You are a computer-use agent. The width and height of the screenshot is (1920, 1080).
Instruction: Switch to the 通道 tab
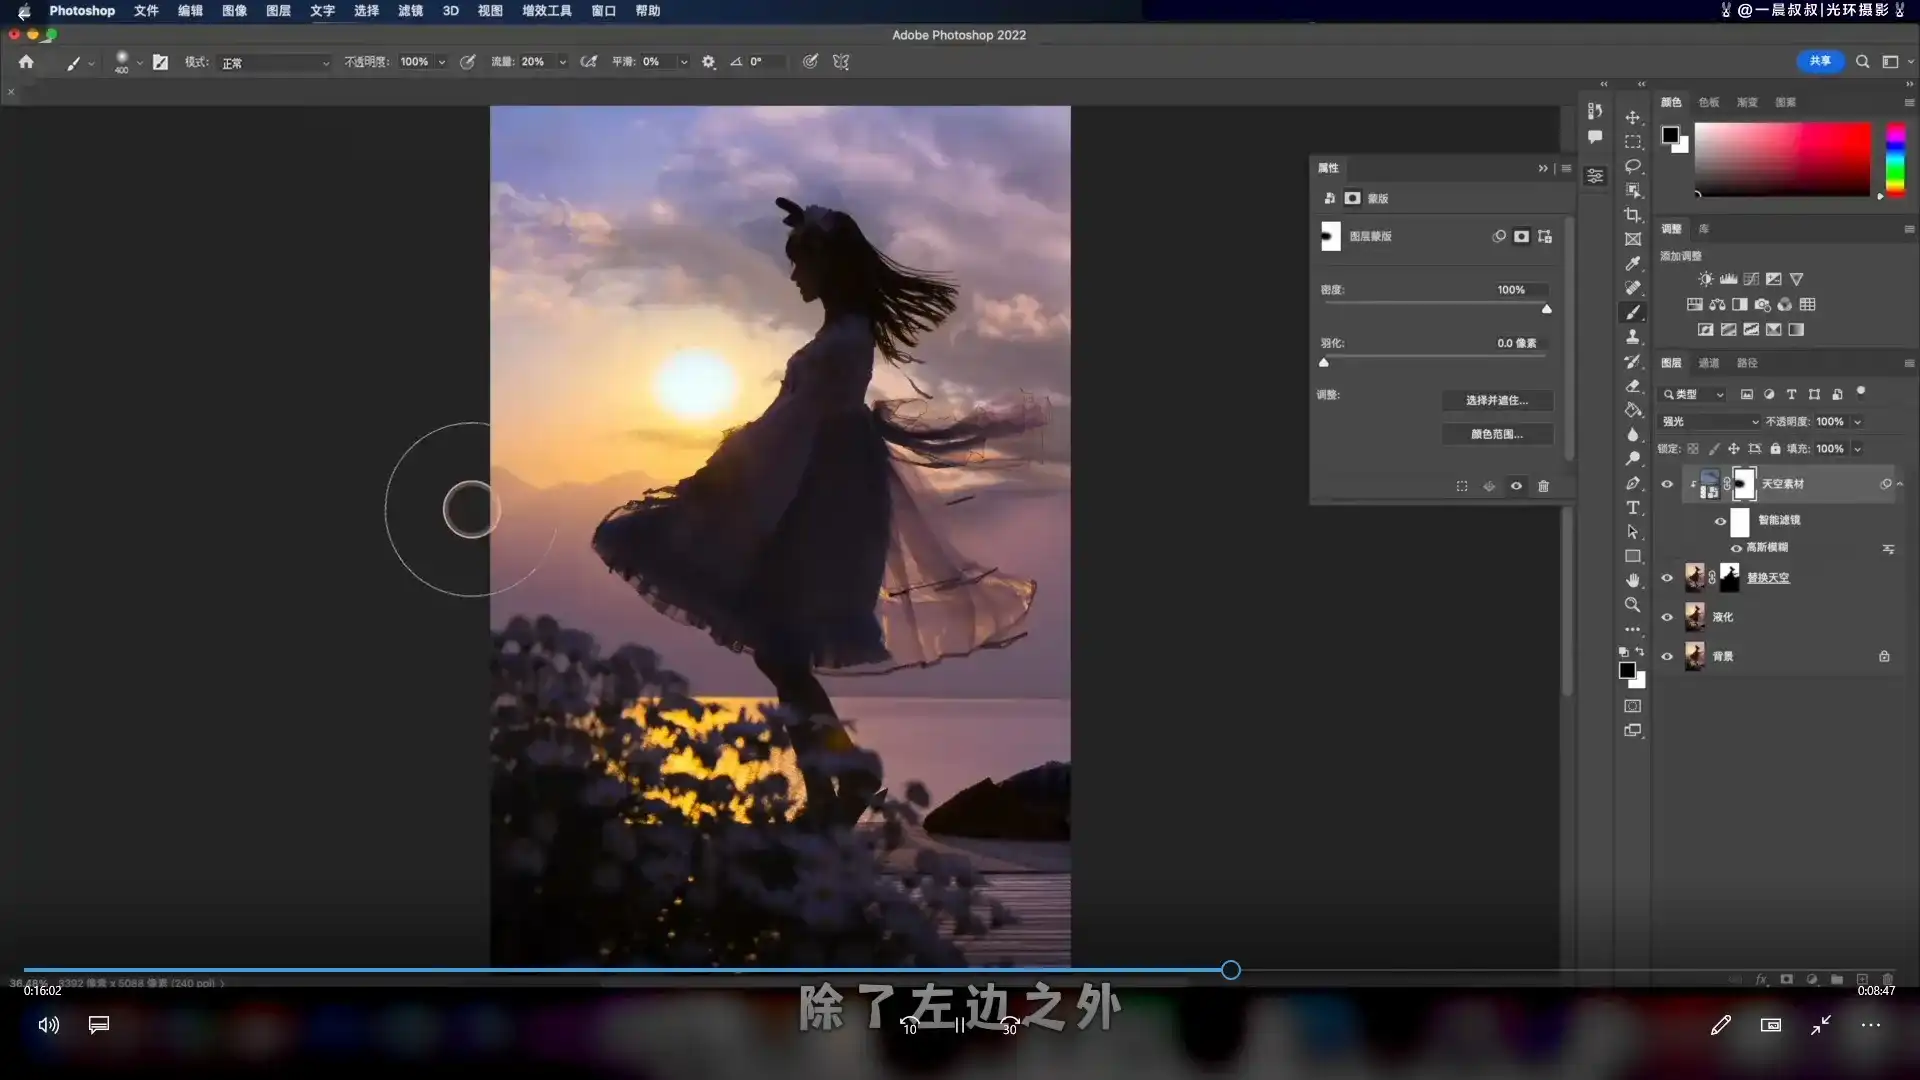(1709, 363)
